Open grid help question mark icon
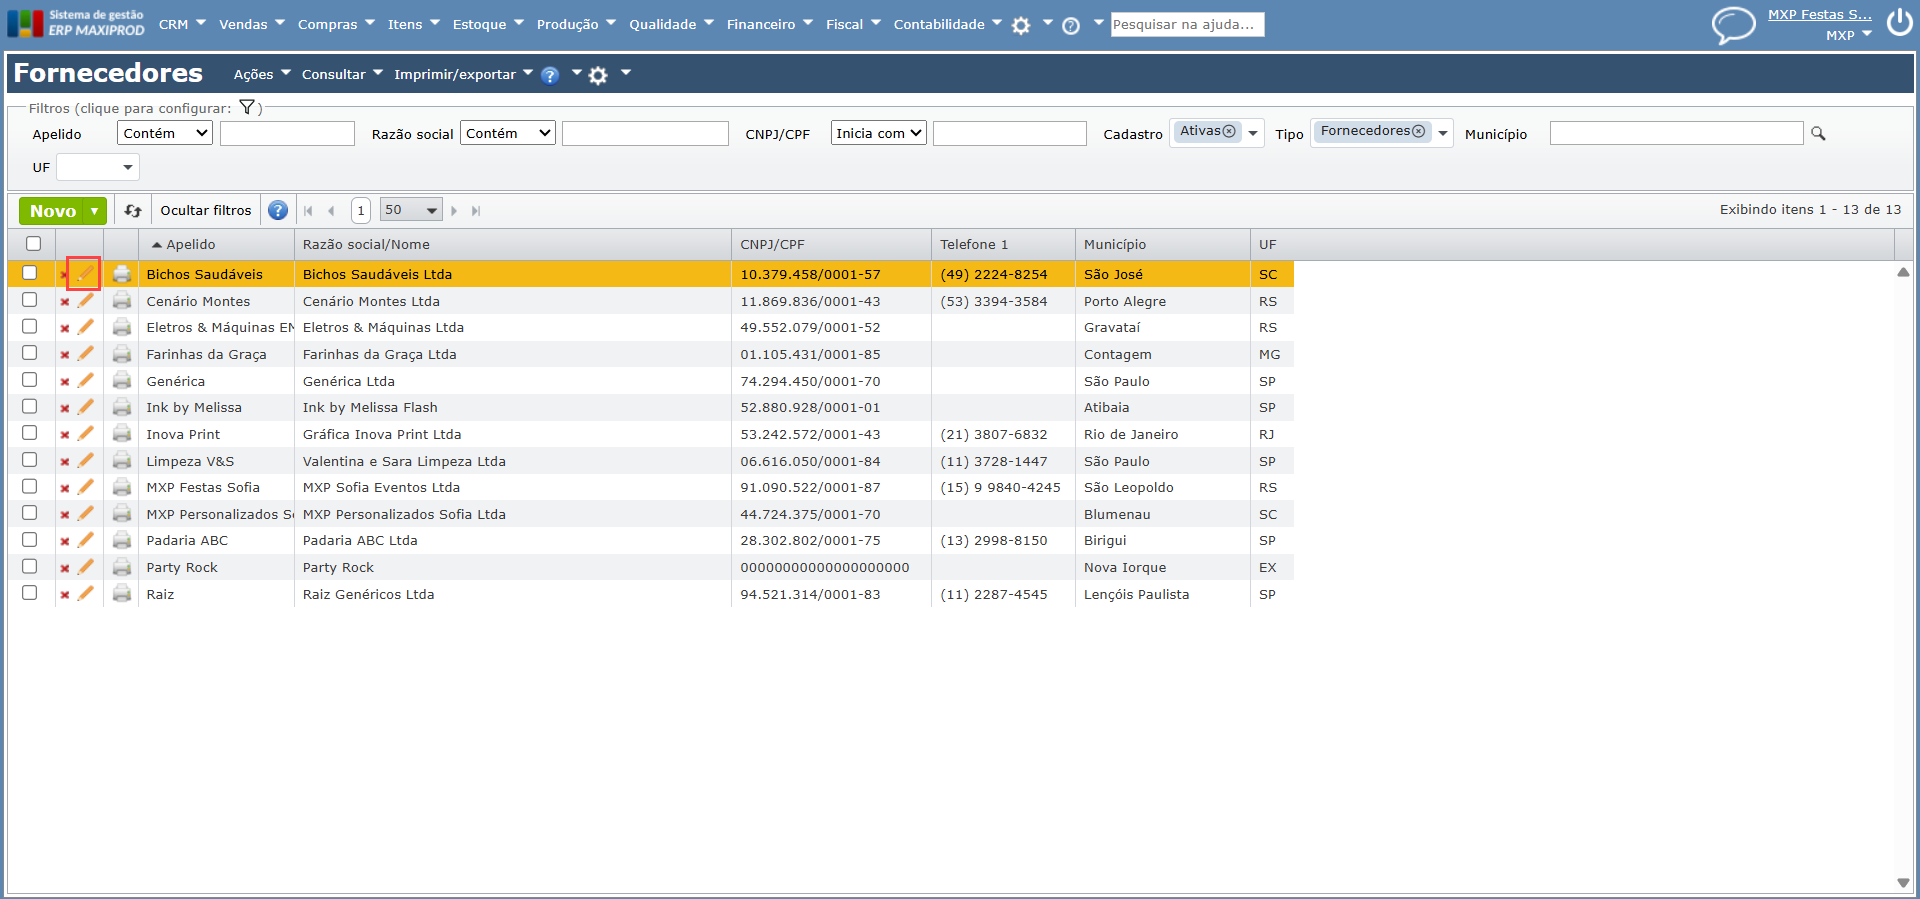The image size is (1920, 899). point(278,211)
